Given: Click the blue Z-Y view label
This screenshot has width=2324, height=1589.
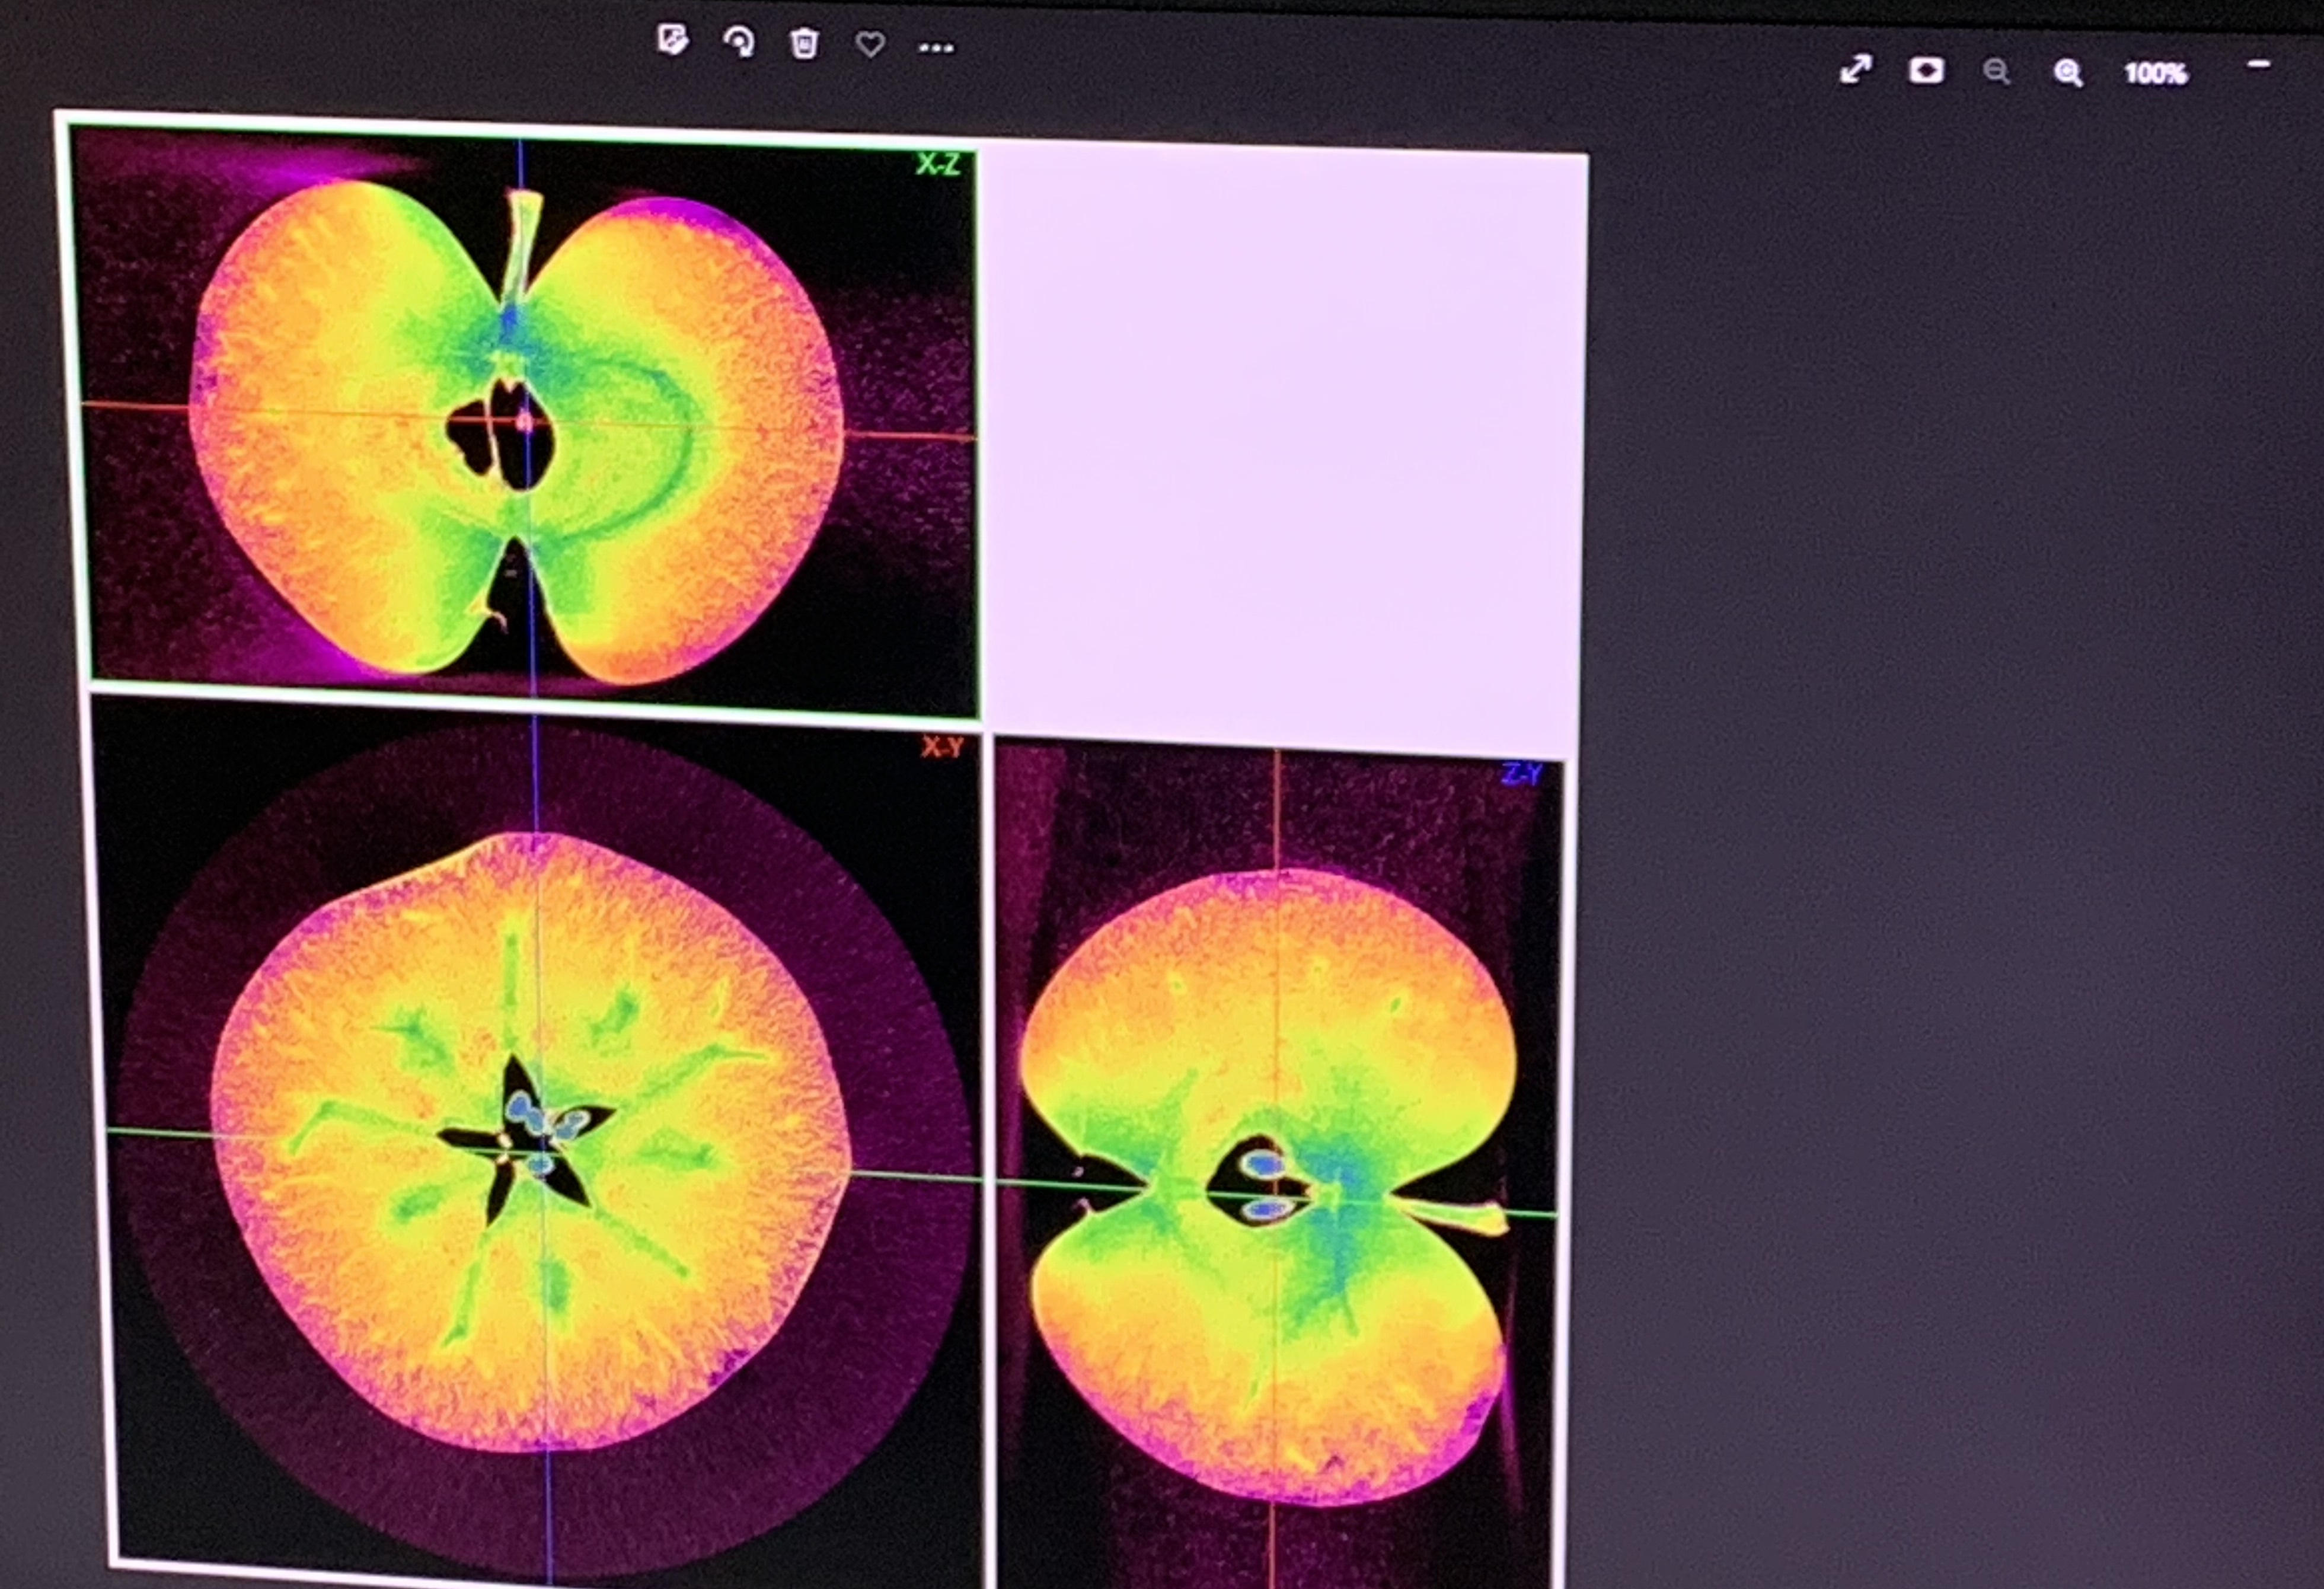Looking at the screenshot, I should point(1521,773).
